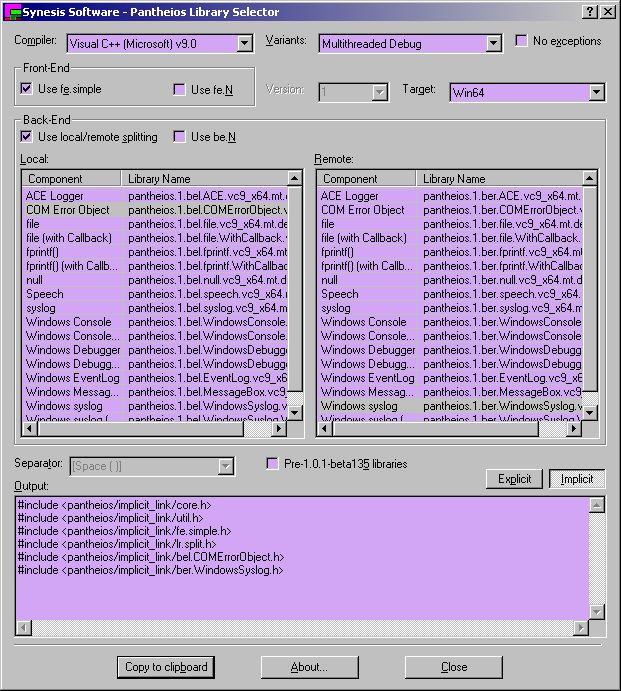Click Local list scroll left arrow
This screenshot has width=621, height=691.
click(x=30, y=428)
